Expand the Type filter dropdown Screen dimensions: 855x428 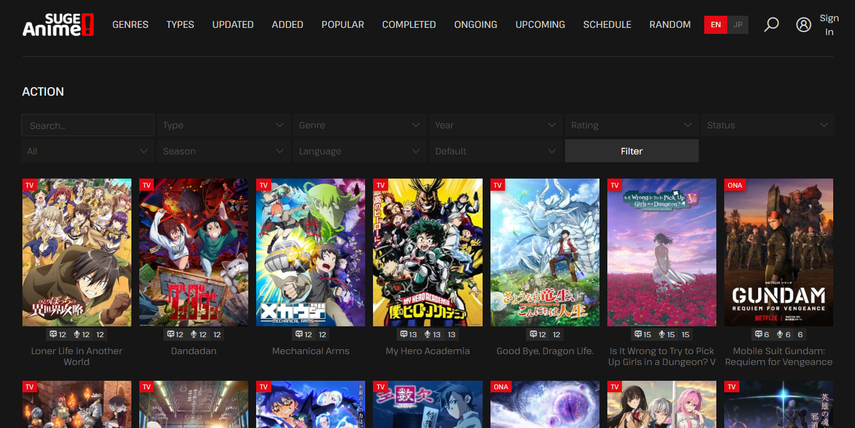pyautogui.click(x=223, y=125)
